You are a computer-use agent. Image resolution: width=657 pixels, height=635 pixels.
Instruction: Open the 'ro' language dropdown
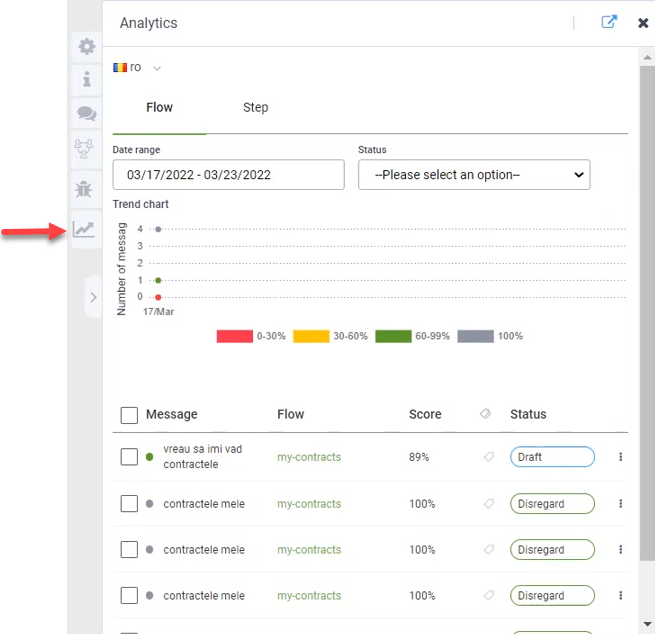138,67
